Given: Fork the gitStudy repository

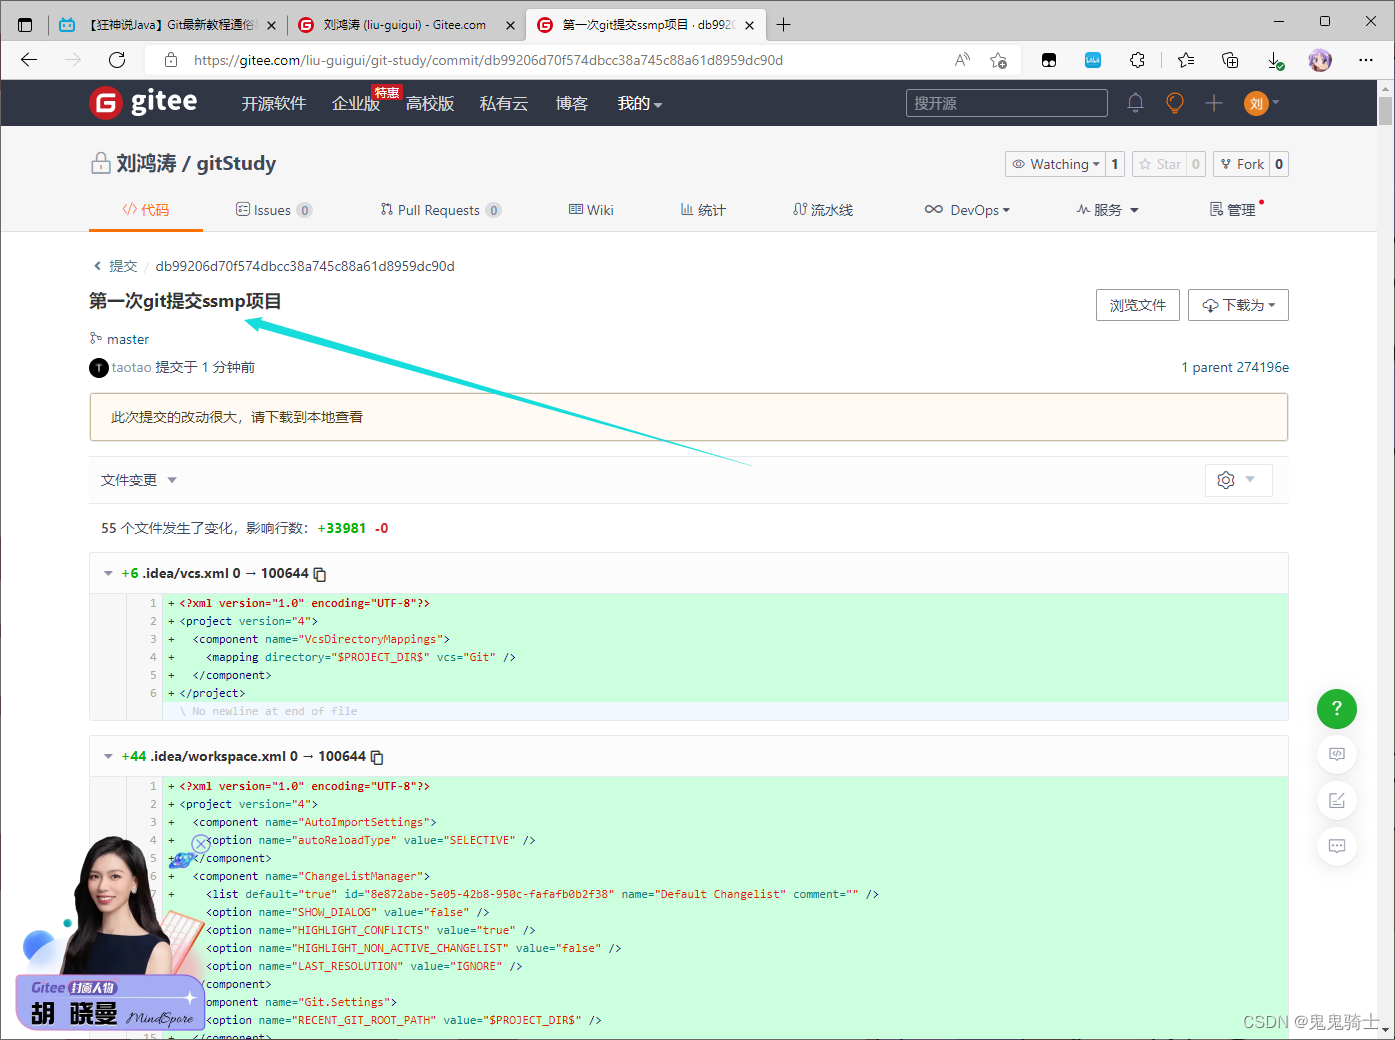Looking at the screenshot, I should click(x=1242, y=164).
